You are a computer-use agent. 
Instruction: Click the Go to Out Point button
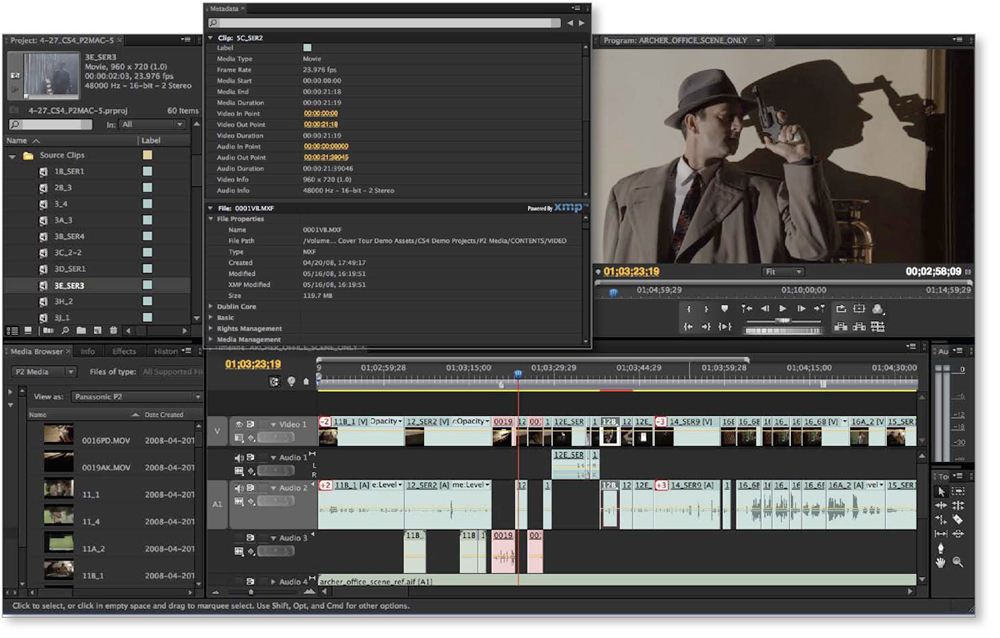coord(706,327)
